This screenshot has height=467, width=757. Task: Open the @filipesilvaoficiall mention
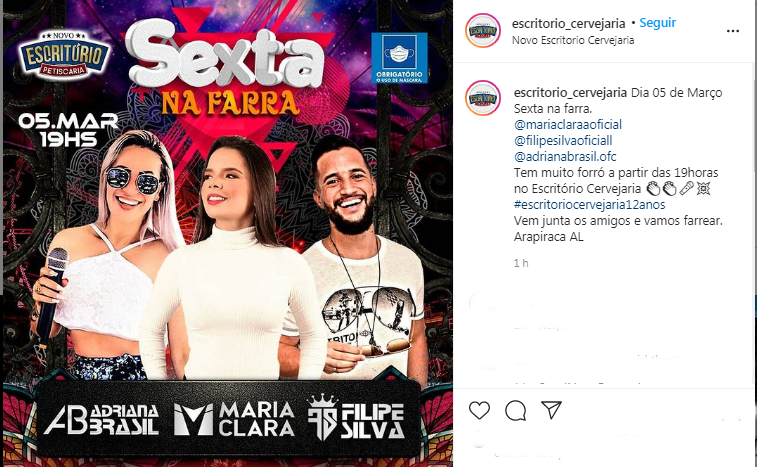[563, 141]
